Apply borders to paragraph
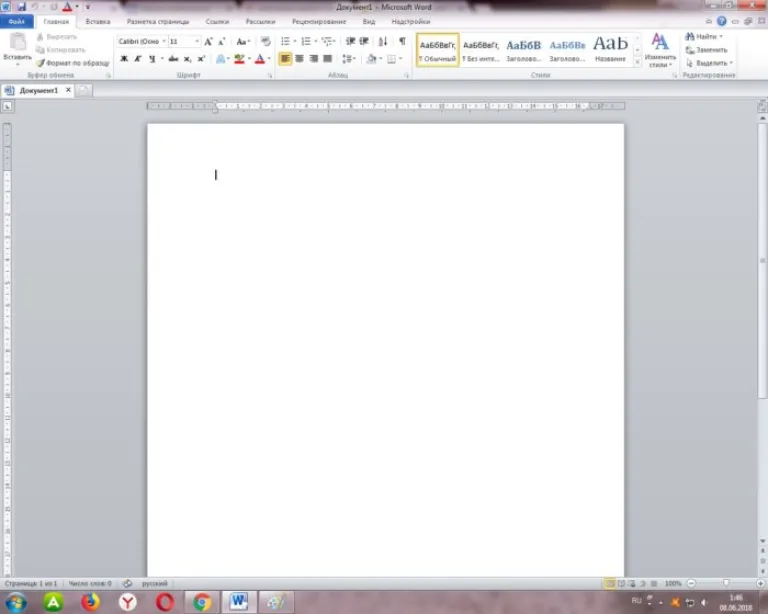The height and width of the screenshot is (614, 768). 391,59
